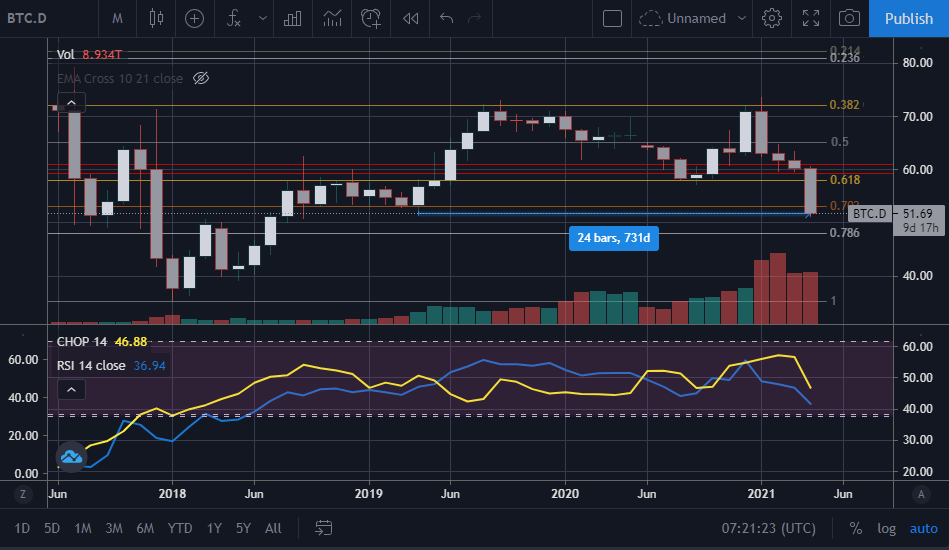Click the 51.69 current price value
Image resolution: width=949 pixels, height=550 pixels.
(x=918, y=214)
